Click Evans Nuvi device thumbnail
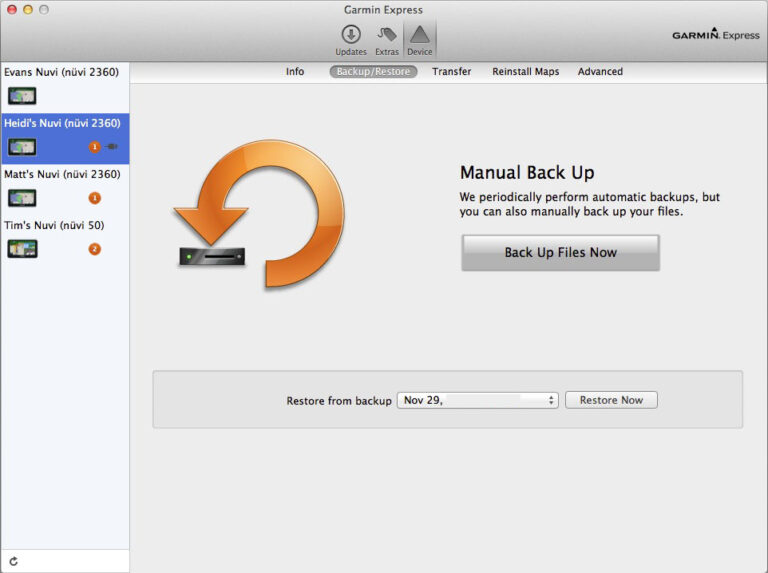This screenshot has height=573, width=768. [22, 96]
